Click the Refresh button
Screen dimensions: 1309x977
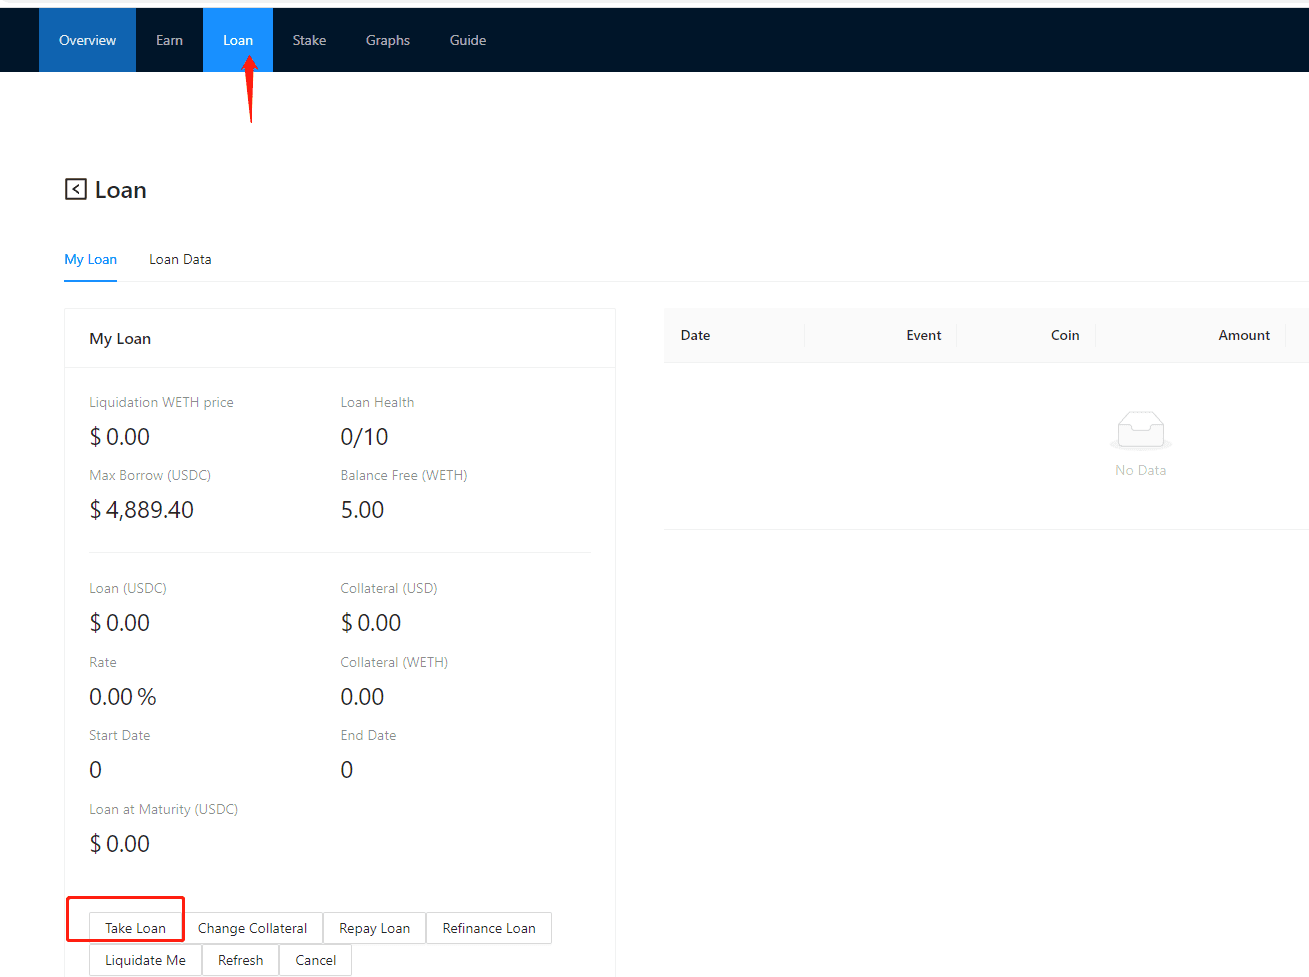click(240, 960)
